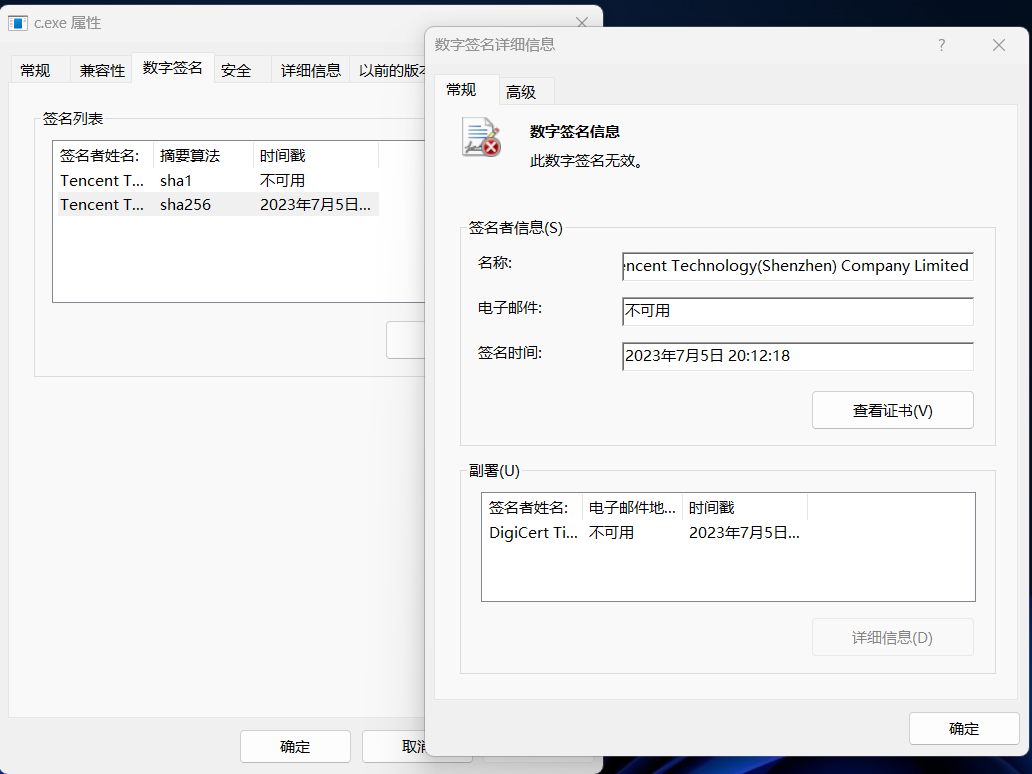This screenshot has height=774, width=1032.
Task: Switch to 详细信息 tab in properties window
Action: (x=311, y=70)
